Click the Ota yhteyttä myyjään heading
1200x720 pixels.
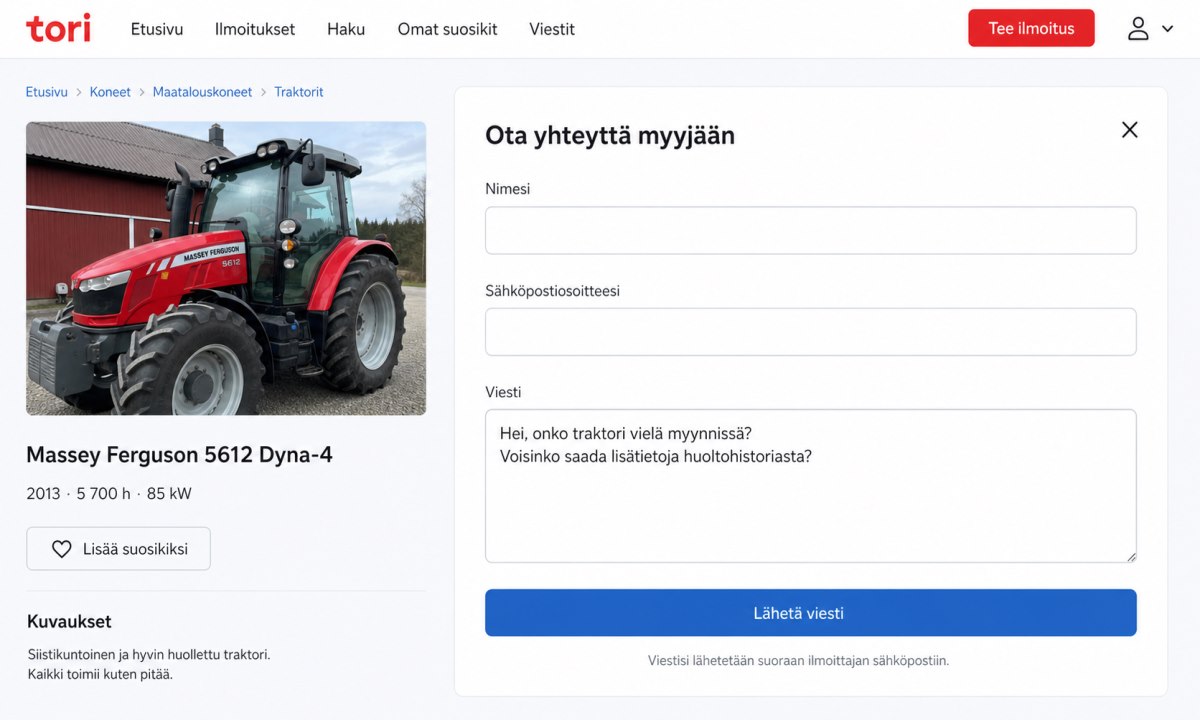pos(610,136)
